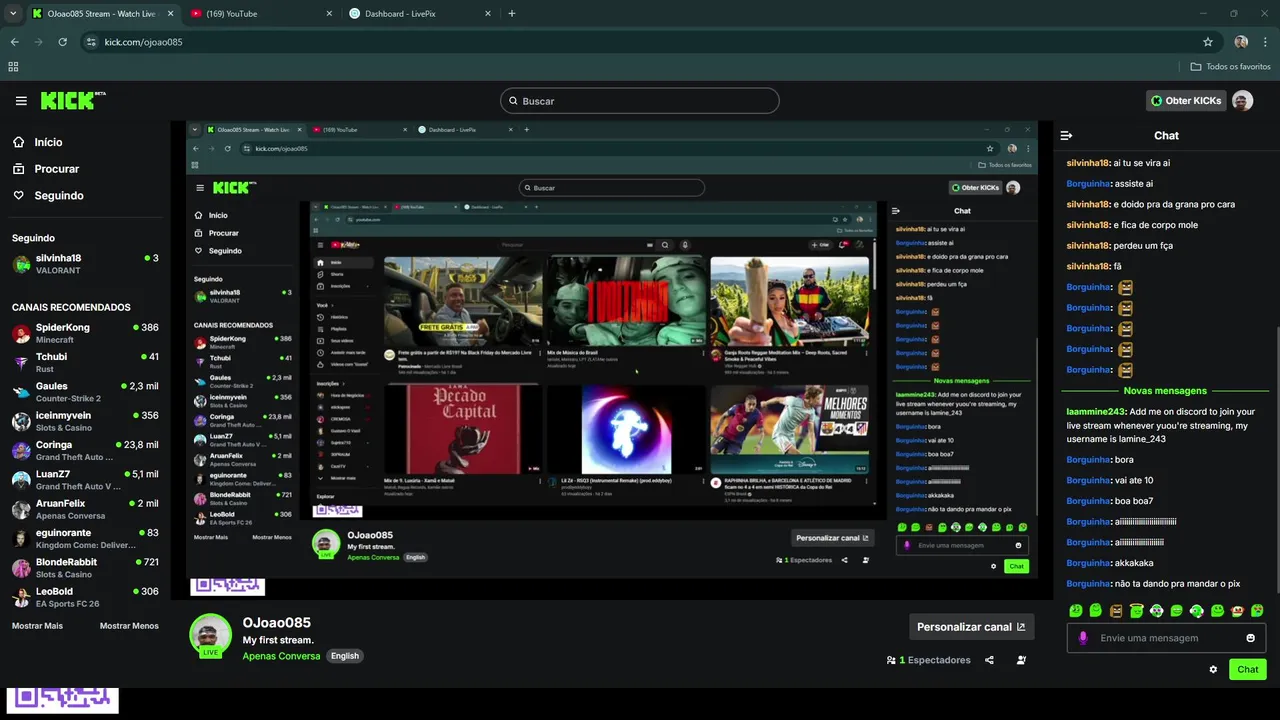Image resolution: width=1280 pixels, height=720 pixels.
Task: Open Tchubi recommended channel
Action: 85,362
